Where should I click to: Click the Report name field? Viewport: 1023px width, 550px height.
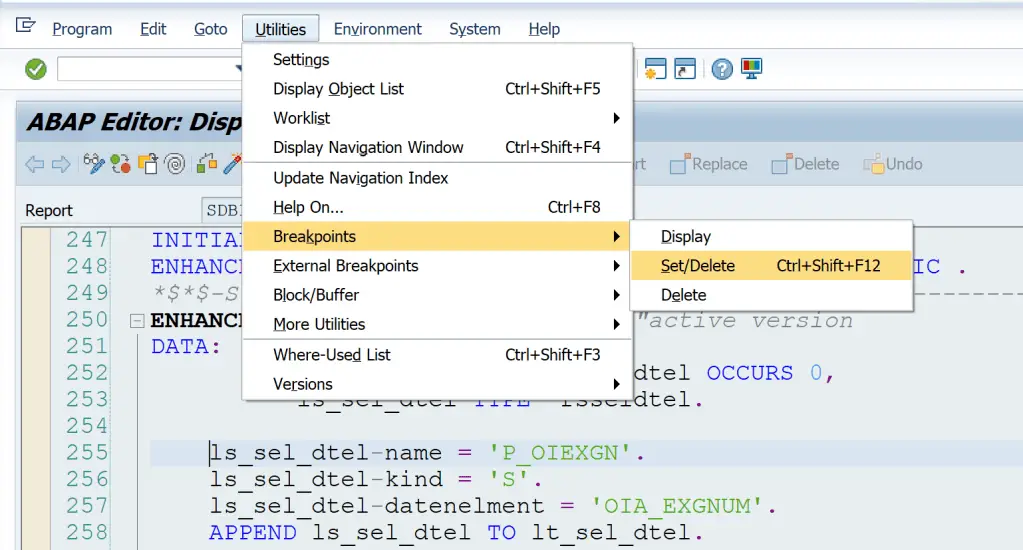[x=222, y=210]
